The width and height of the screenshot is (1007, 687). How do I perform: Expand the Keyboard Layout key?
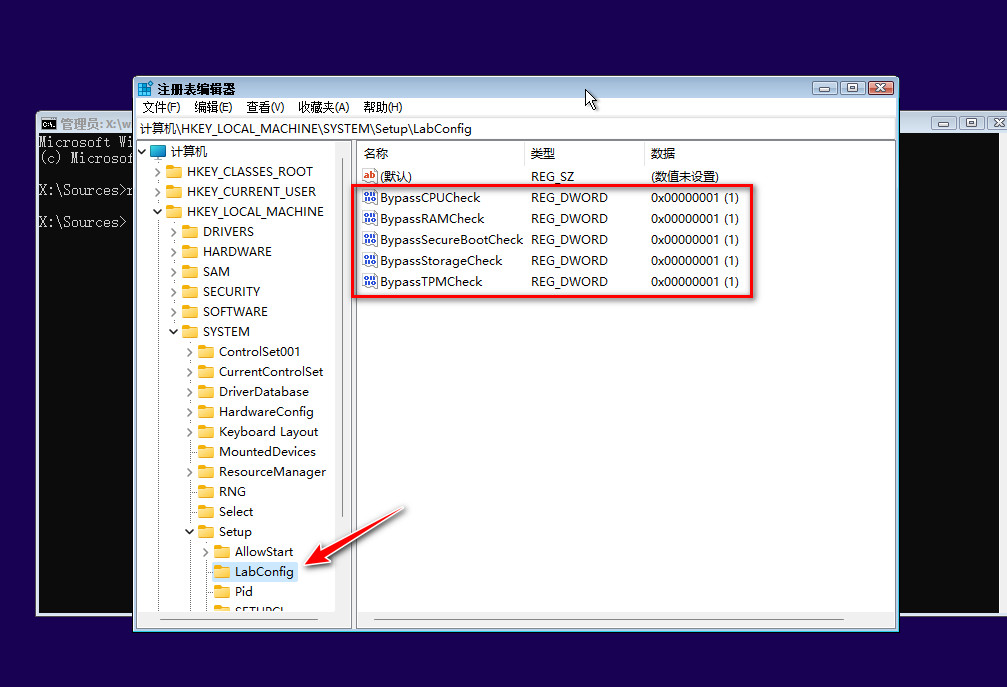pyautogui.click(x=189, y=432)
